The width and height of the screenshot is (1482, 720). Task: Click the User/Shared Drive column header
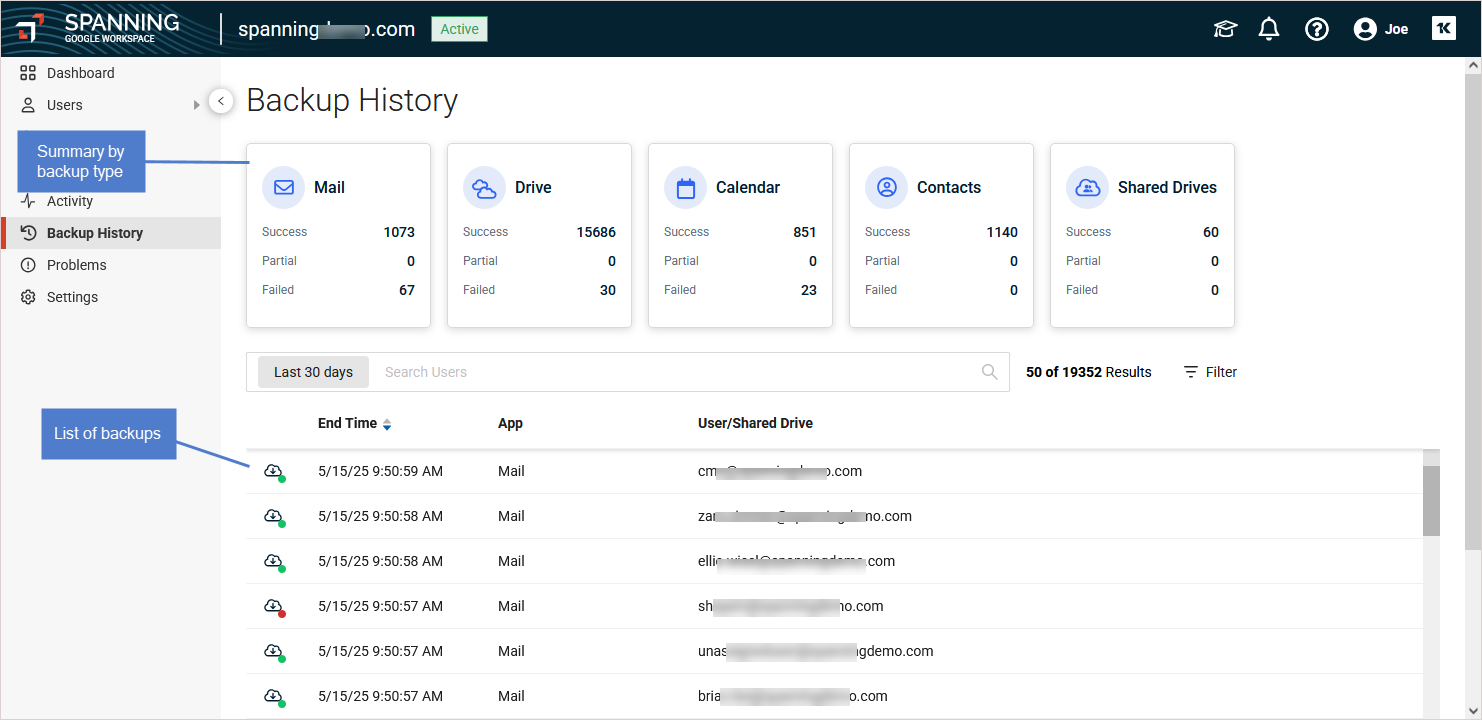755,423
